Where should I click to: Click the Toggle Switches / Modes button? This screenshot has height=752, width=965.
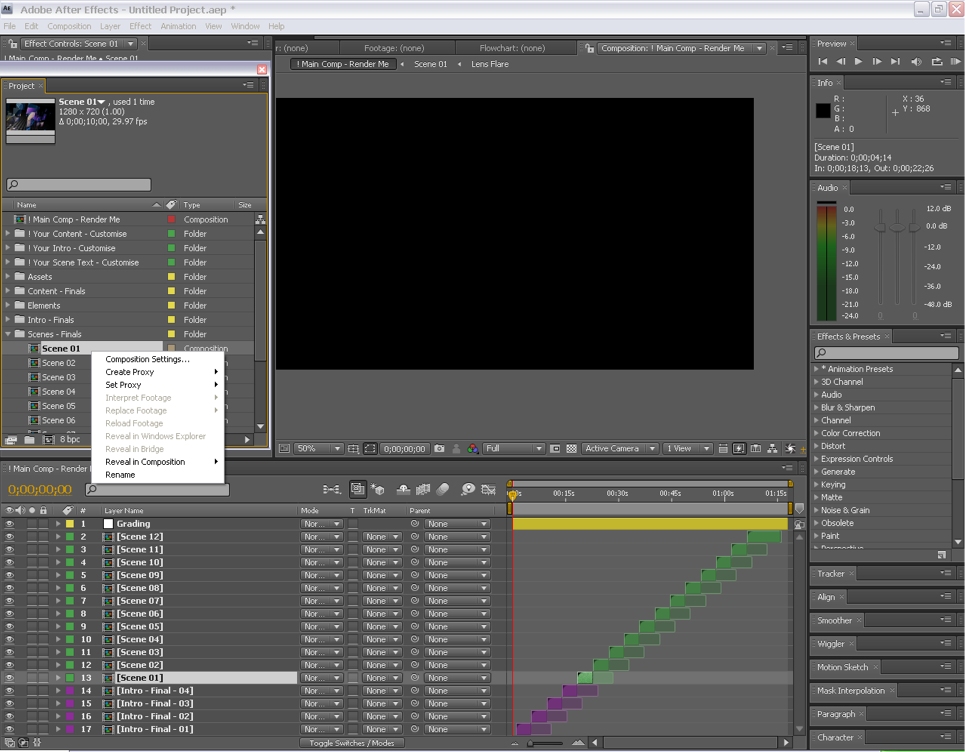tap(352, 743)
